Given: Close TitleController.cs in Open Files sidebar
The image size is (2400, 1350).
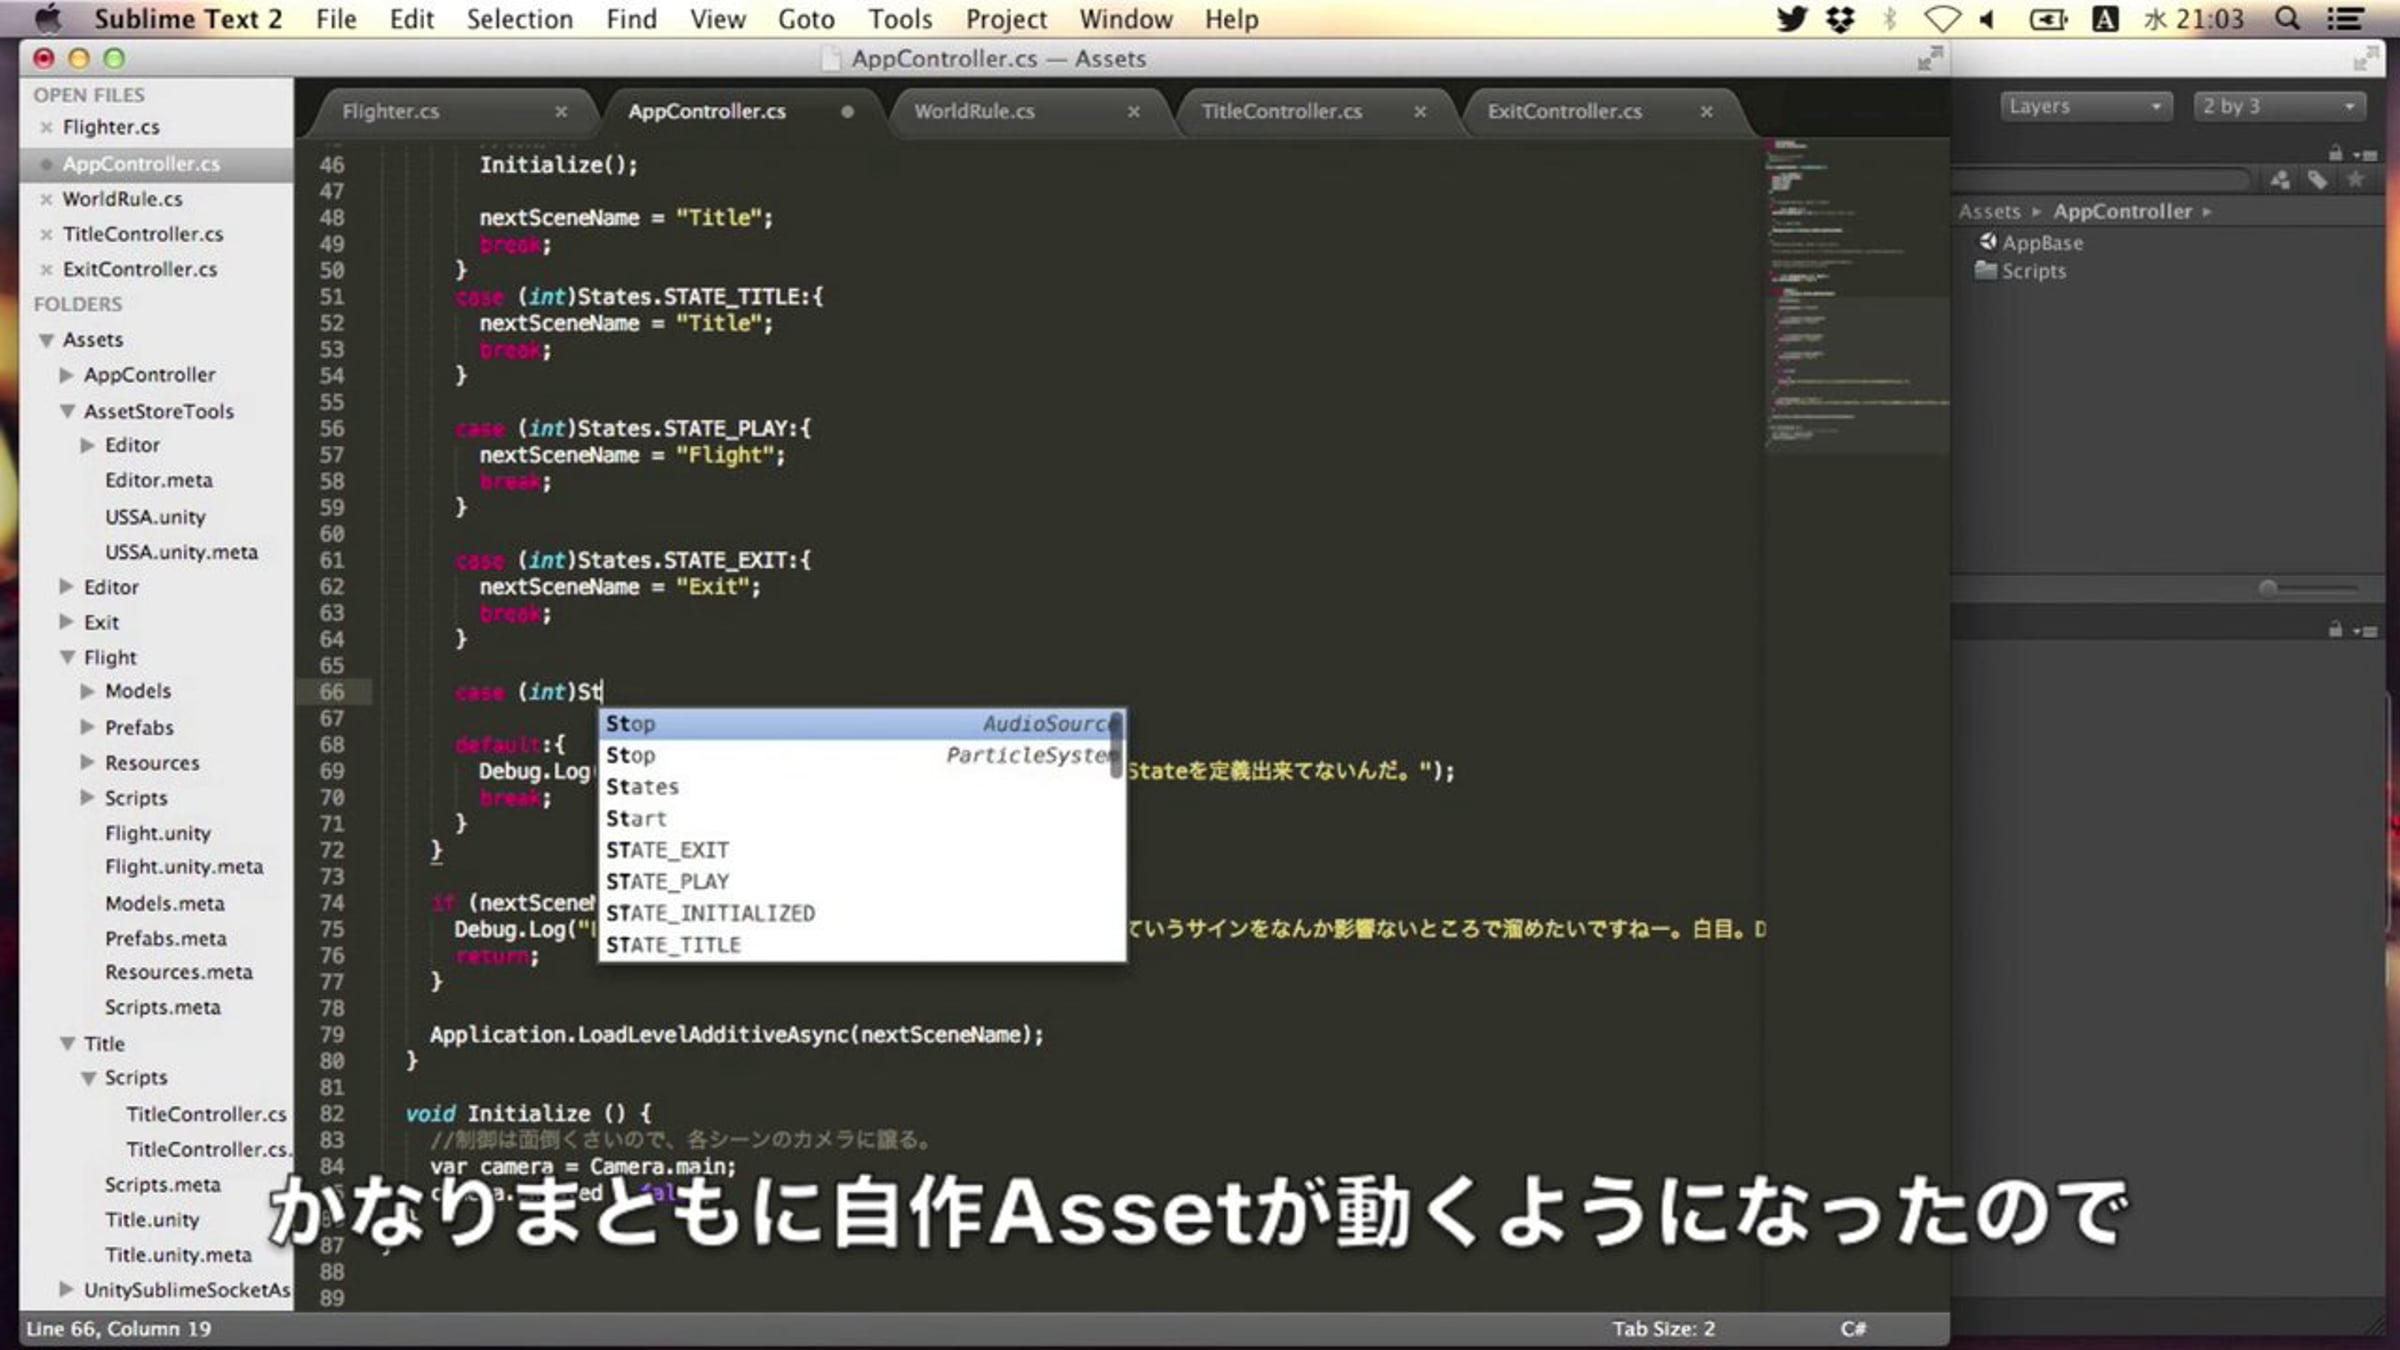Looking at the screenshot, I should click(x=46, y=234).
